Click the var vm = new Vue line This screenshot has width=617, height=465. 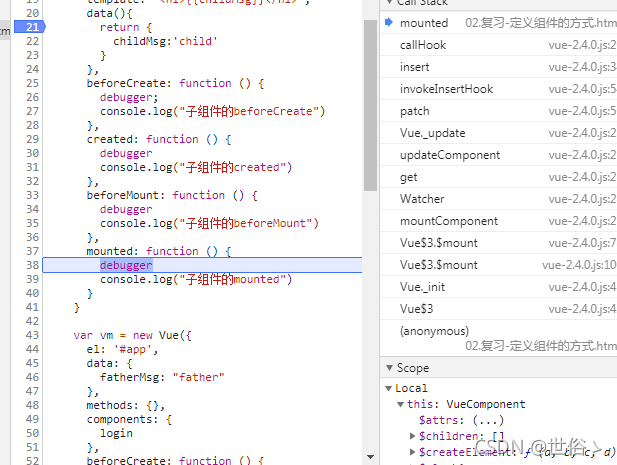(x=133, y=335)
